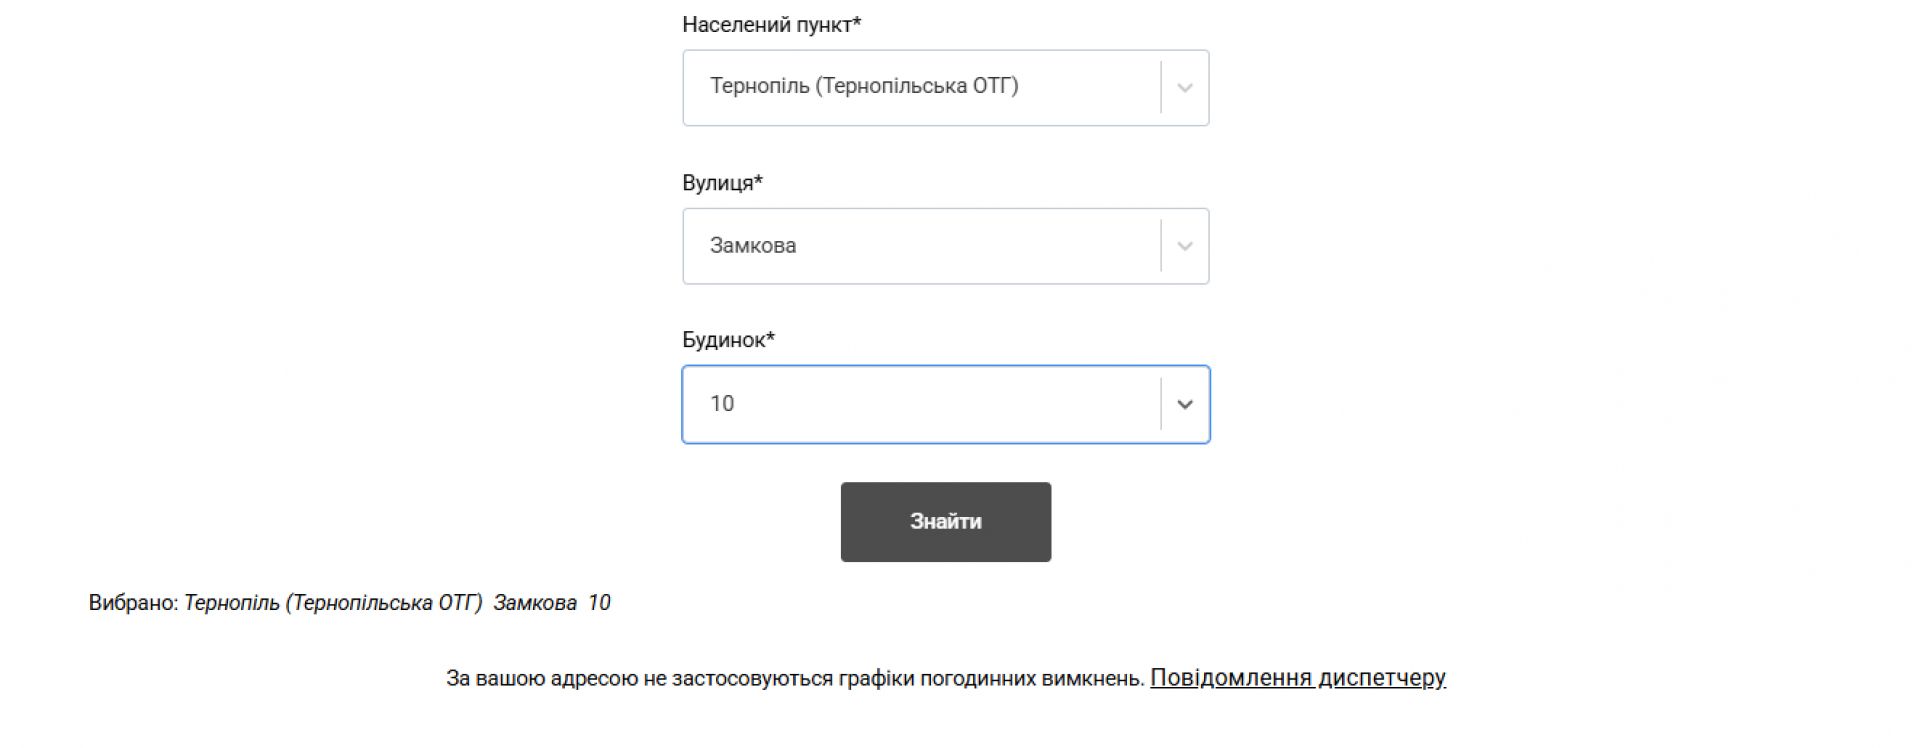Click the dark chevron in Будинок field
The image size is (1920, 748).
(1185, 404)
